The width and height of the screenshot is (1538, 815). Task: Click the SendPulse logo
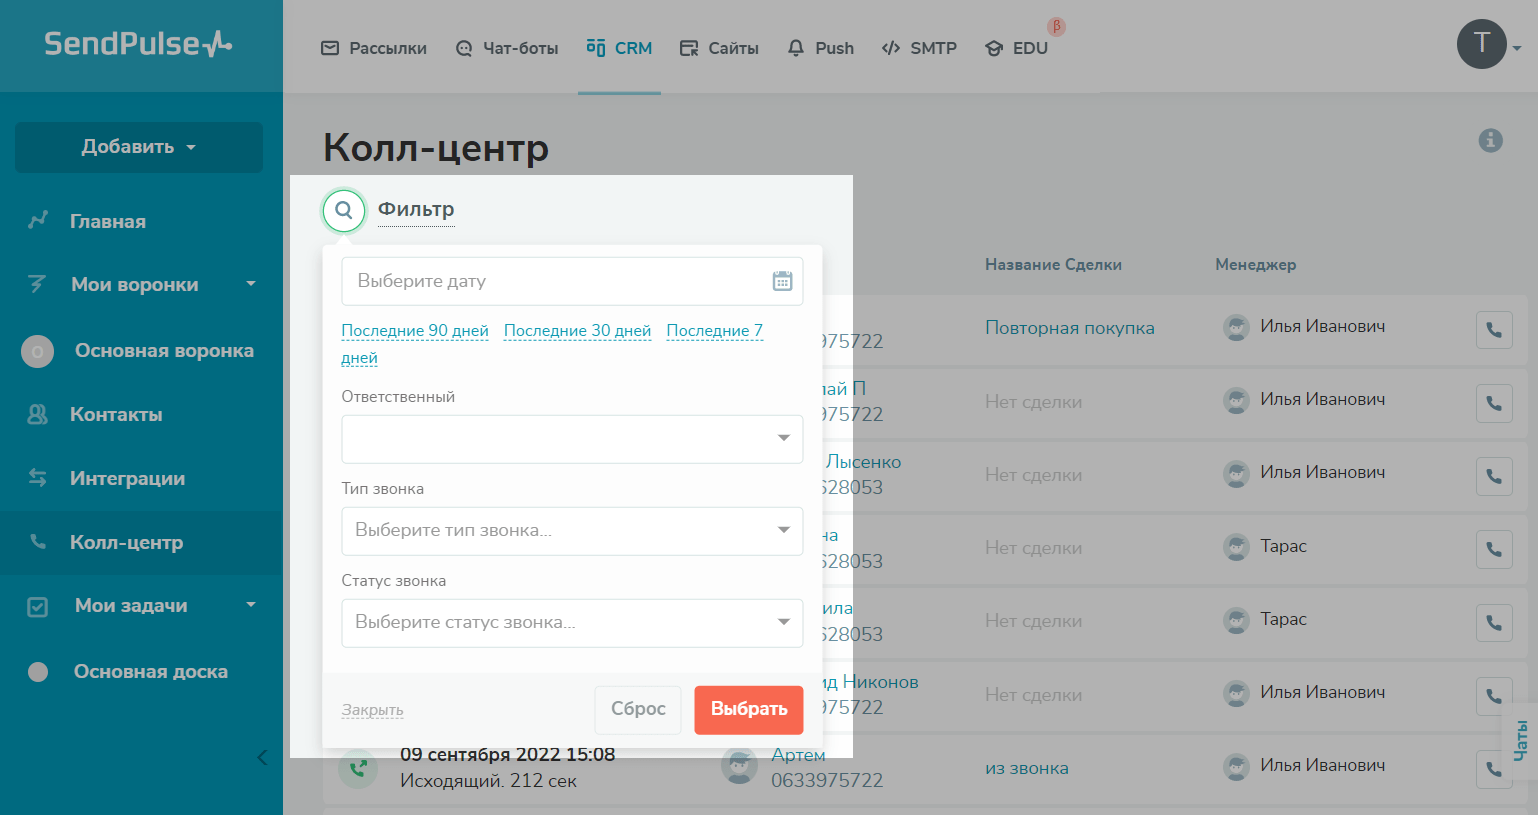pos(138,44)
